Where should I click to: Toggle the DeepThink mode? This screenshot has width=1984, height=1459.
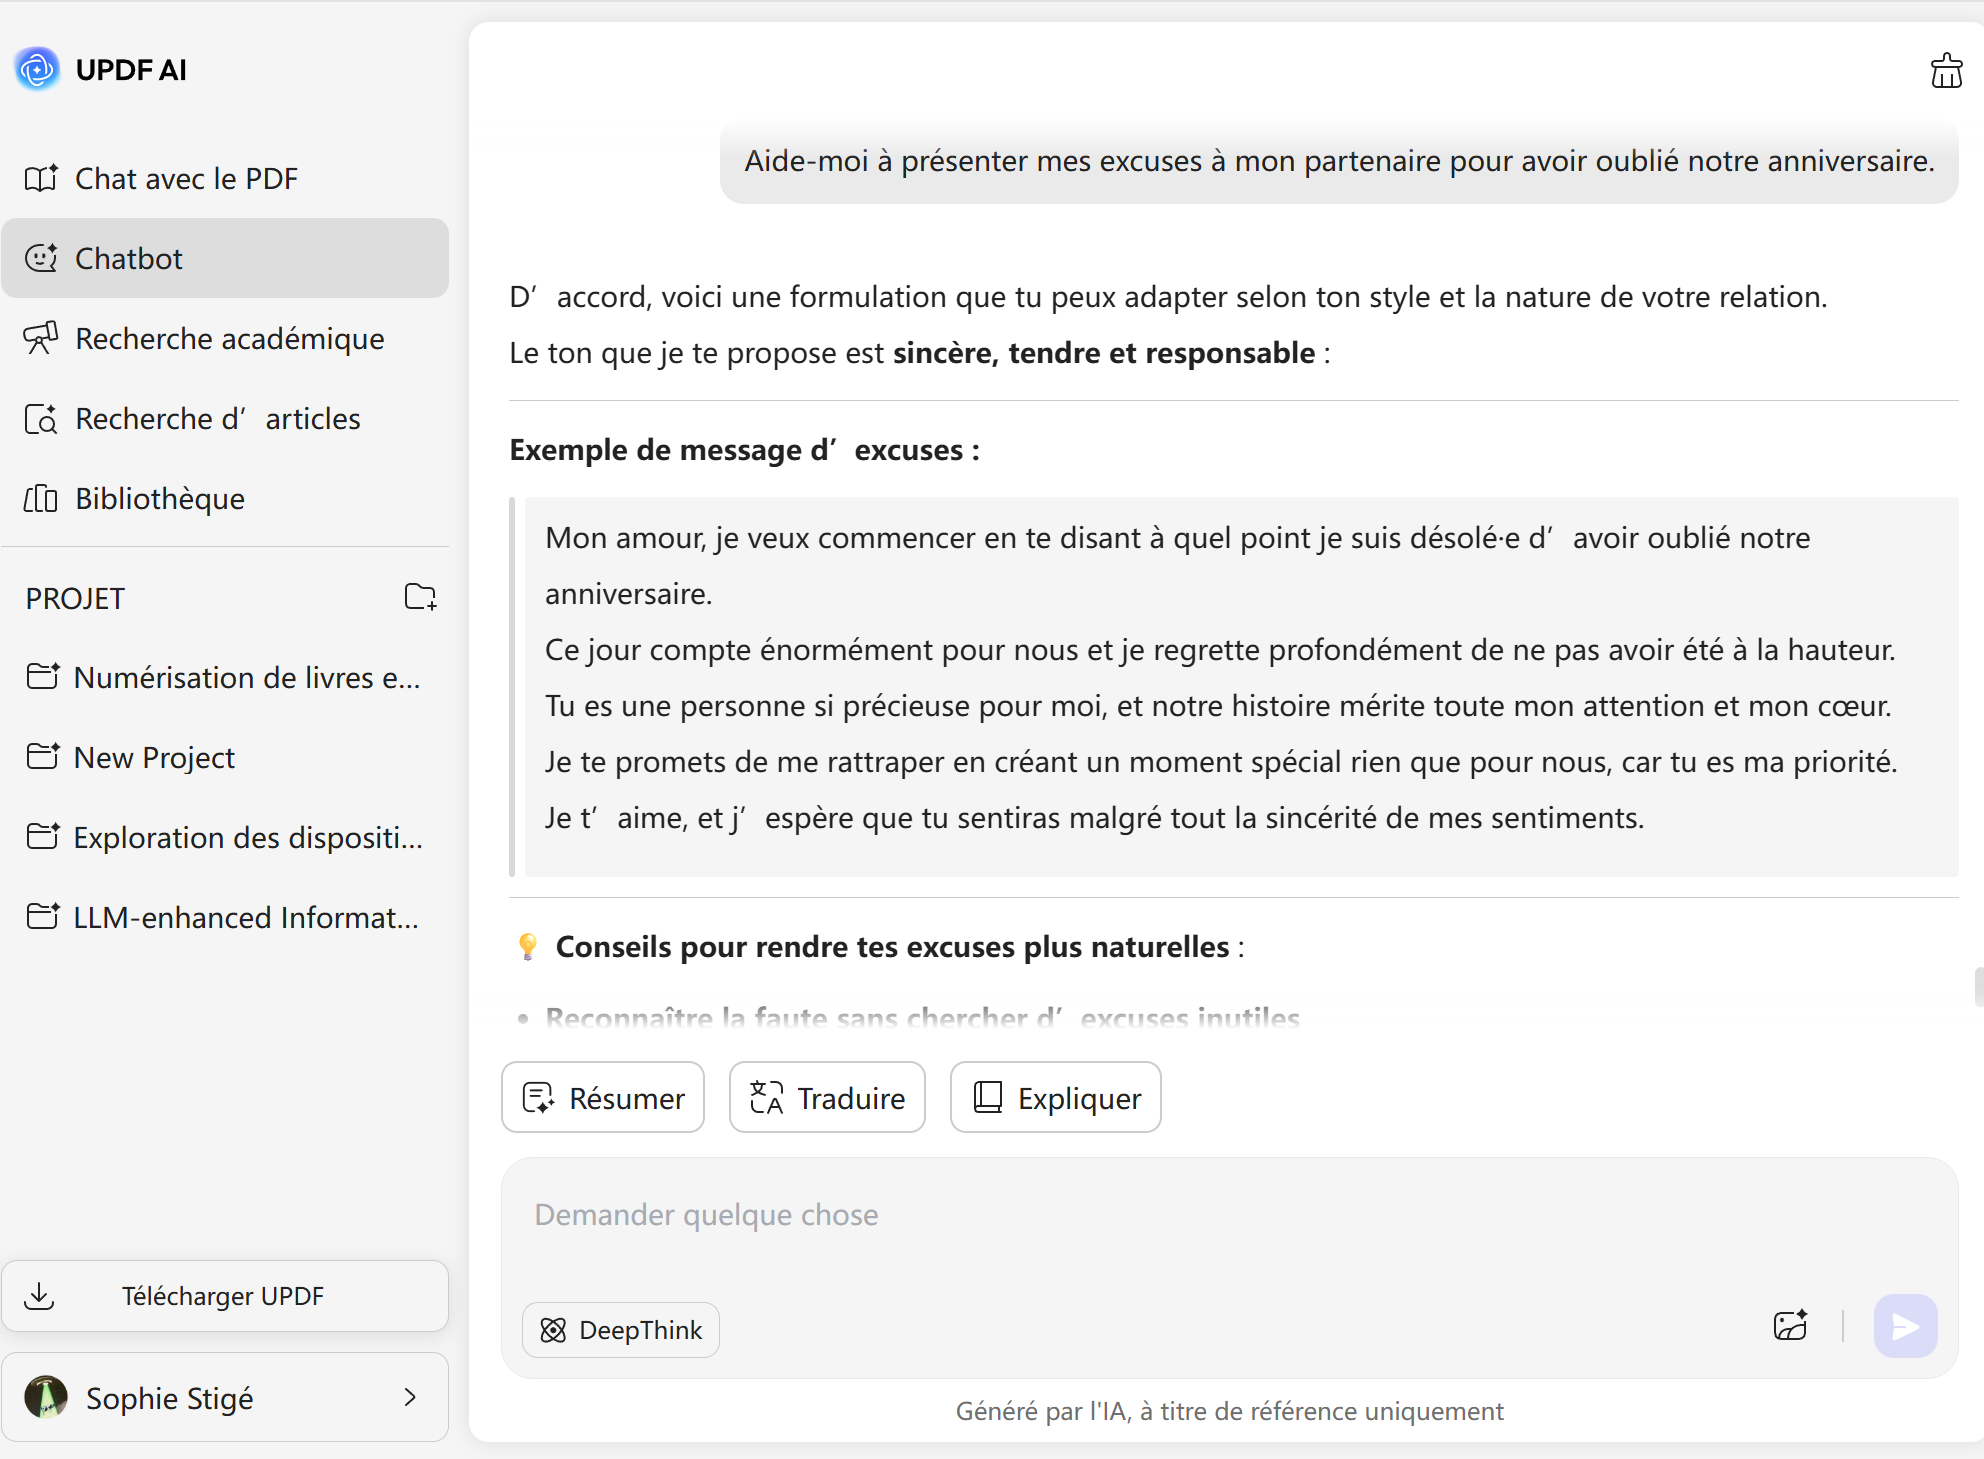click(621, 1330)
